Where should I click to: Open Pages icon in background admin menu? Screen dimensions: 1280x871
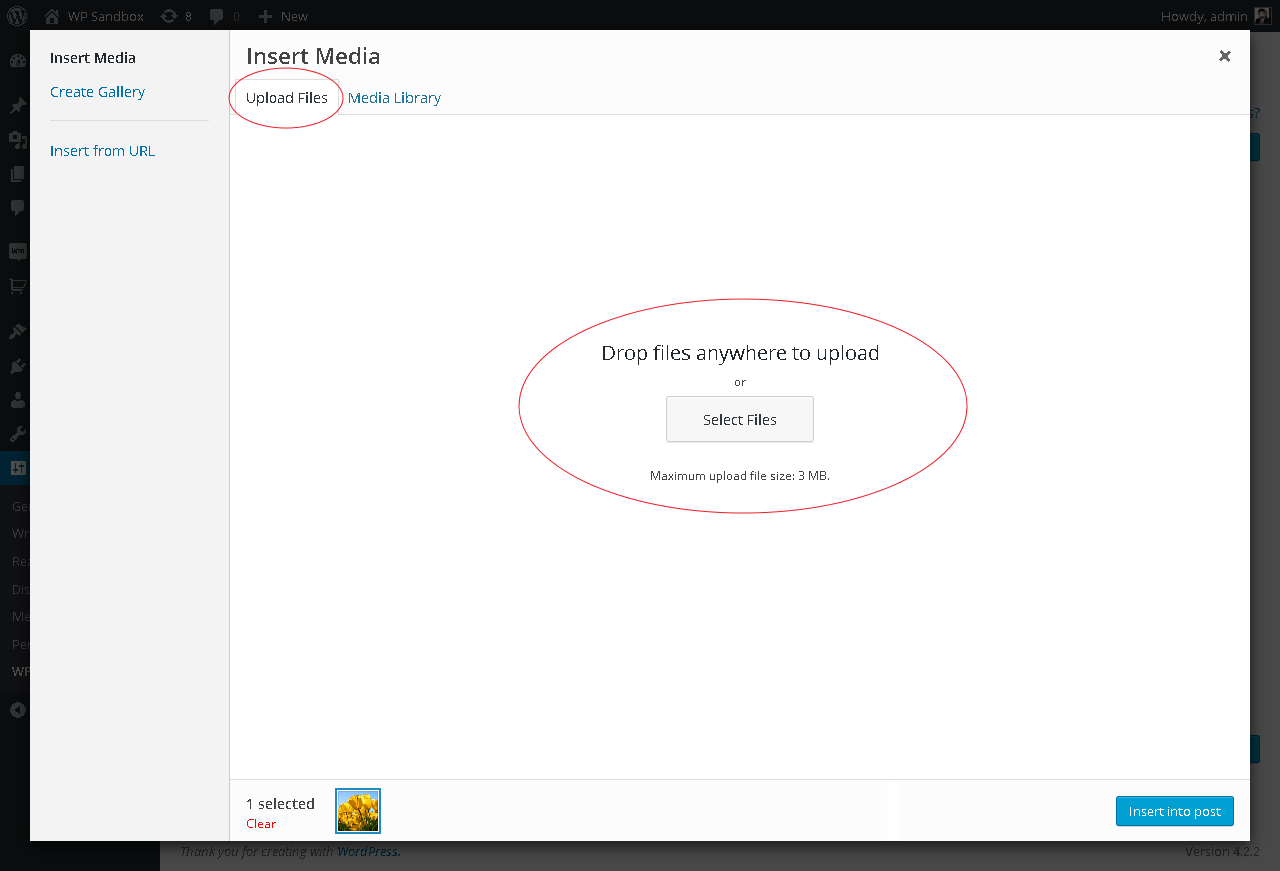coord(17,174)
